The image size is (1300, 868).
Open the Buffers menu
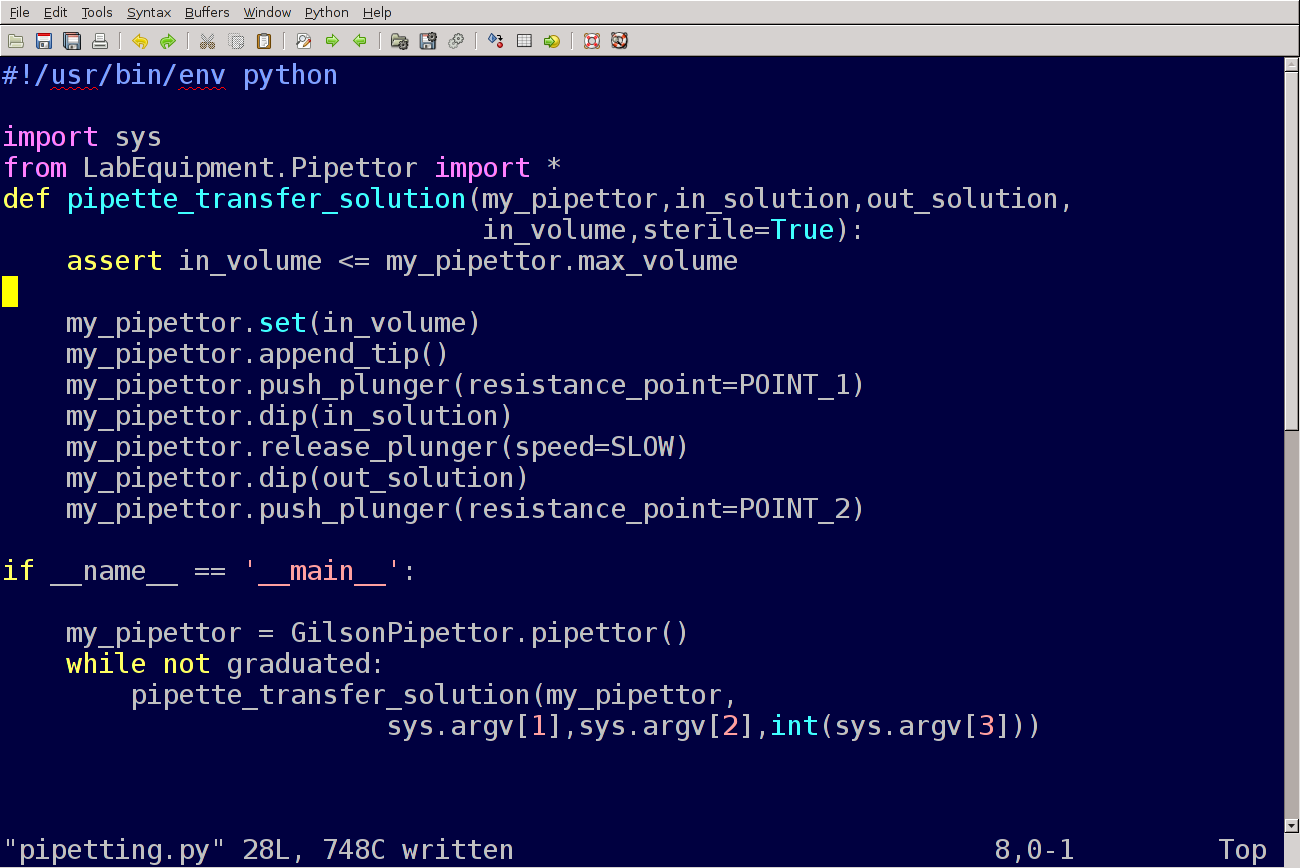(x=207, y=12)
